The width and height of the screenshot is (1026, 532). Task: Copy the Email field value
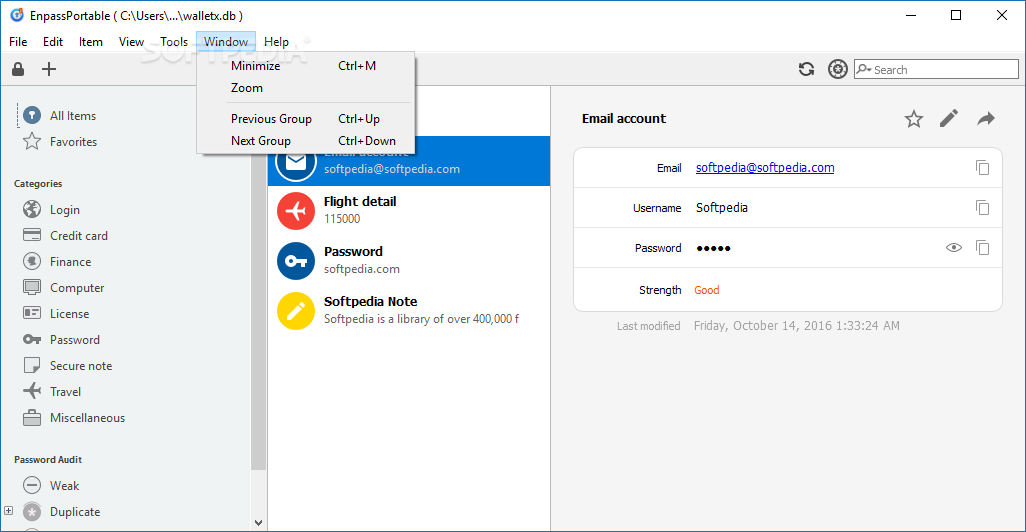tap(982, 168)
